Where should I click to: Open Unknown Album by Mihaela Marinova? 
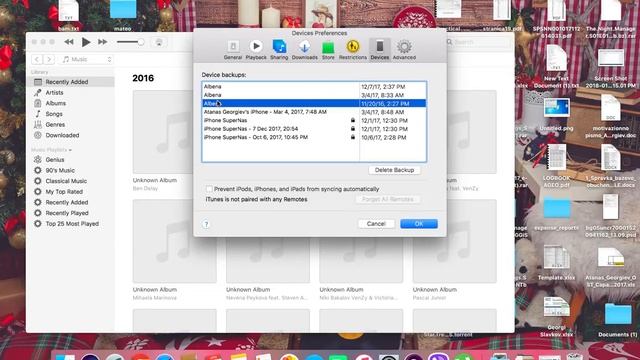[175, 241]
